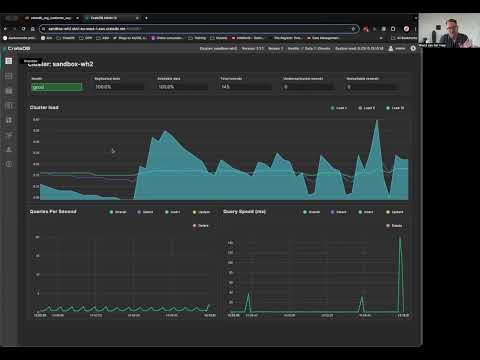
Task: Open the Views icon in the CrateDB sidebar
Action: point(9,106)
